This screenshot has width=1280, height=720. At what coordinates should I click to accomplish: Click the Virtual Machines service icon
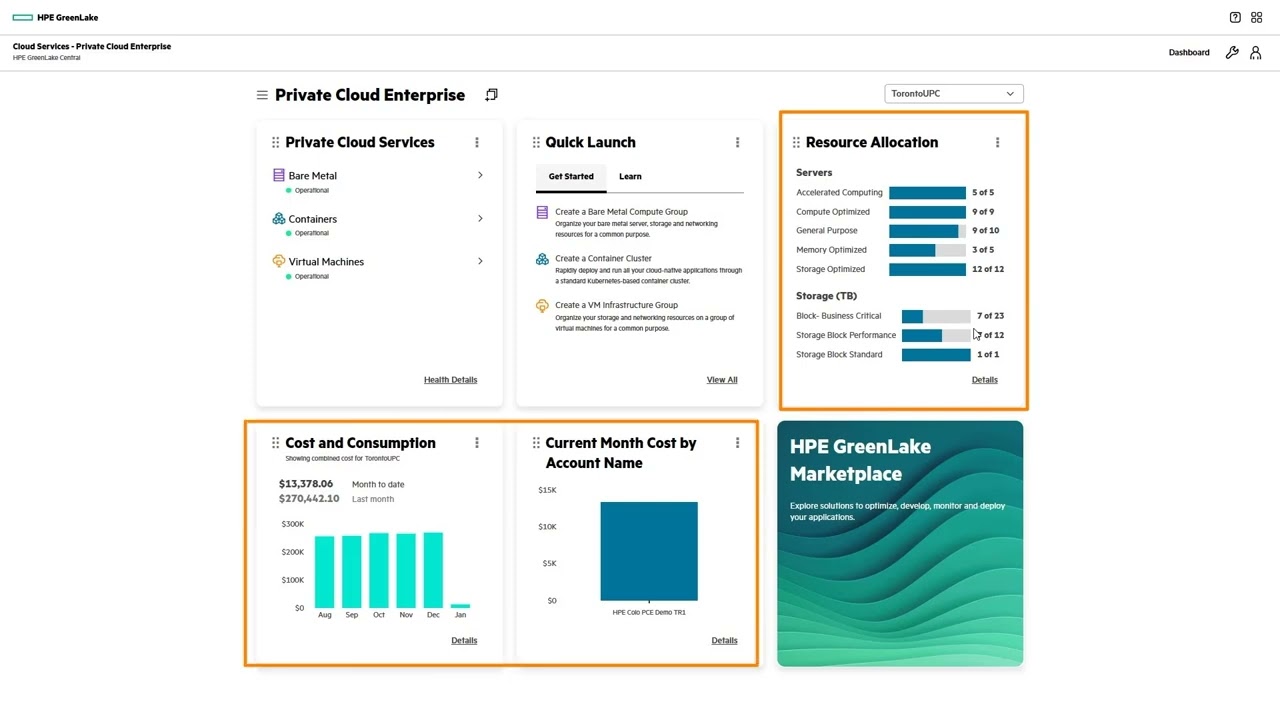pyautogui.click(x=279, y=261)
